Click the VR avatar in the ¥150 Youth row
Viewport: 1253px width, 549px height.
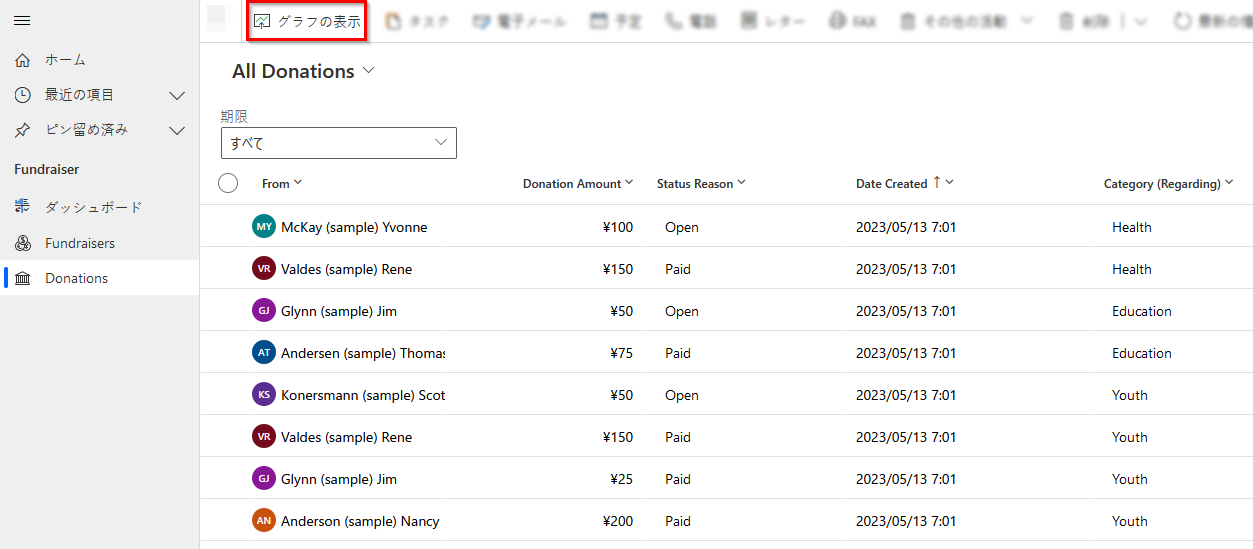pyautogui.click(x=264, y=437)
